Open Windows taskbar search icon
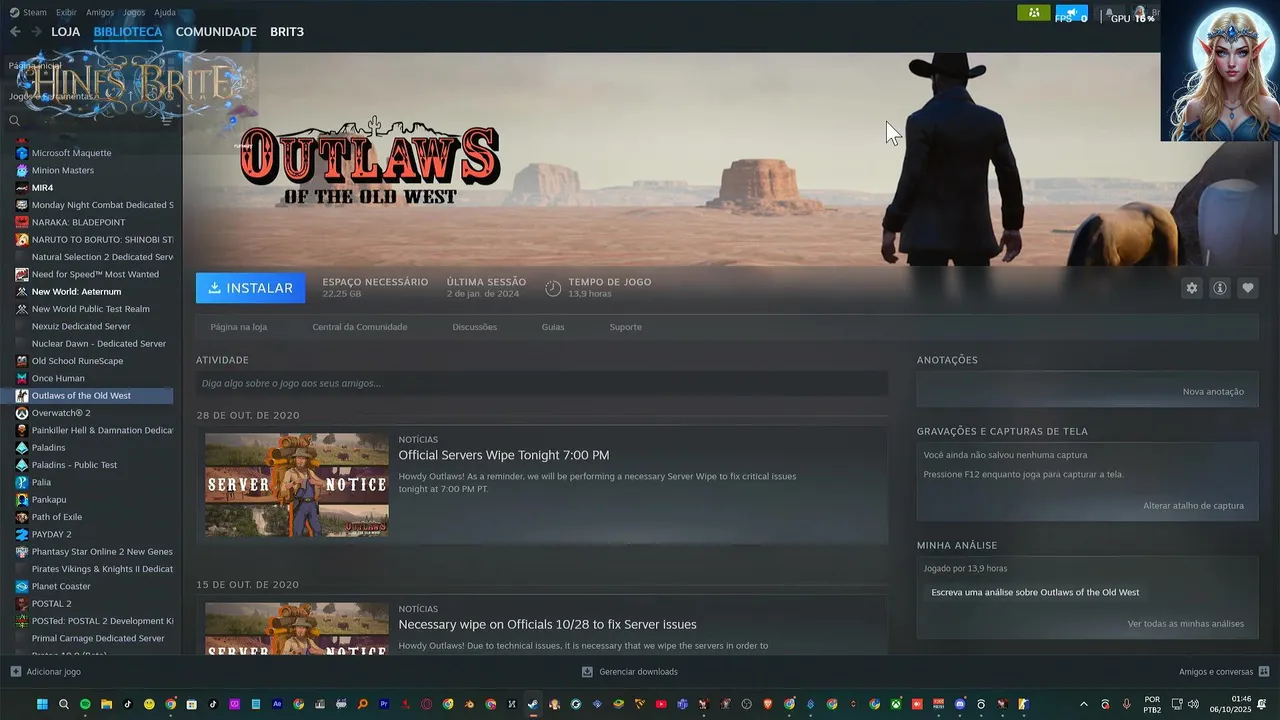Viewport: 1280px width, 720px height. [x=64, y=704]
